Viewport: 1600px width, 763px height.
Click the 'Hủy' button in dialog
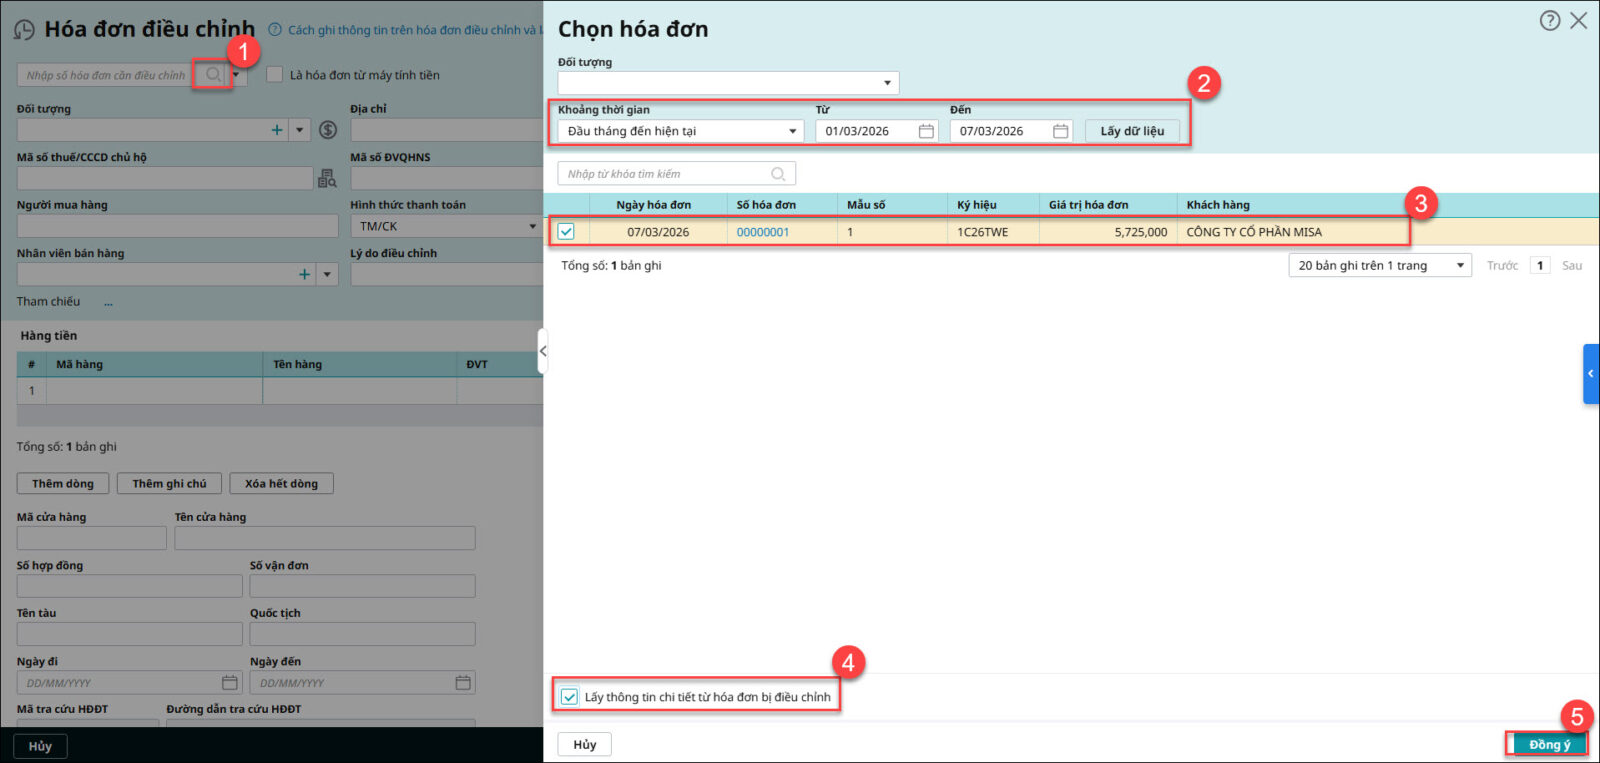coord(584,744)
